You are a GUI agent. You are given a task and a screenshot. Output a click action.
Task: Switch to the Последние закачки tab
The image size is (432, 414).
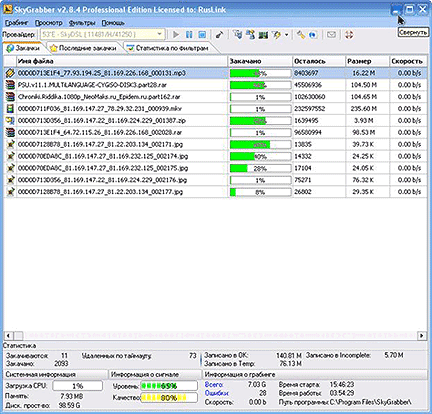83,48
